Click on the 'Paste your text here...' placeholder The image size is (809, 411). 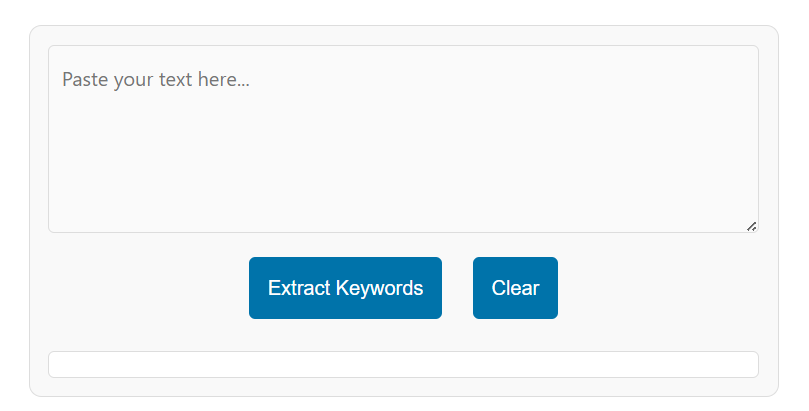(156, 79)
